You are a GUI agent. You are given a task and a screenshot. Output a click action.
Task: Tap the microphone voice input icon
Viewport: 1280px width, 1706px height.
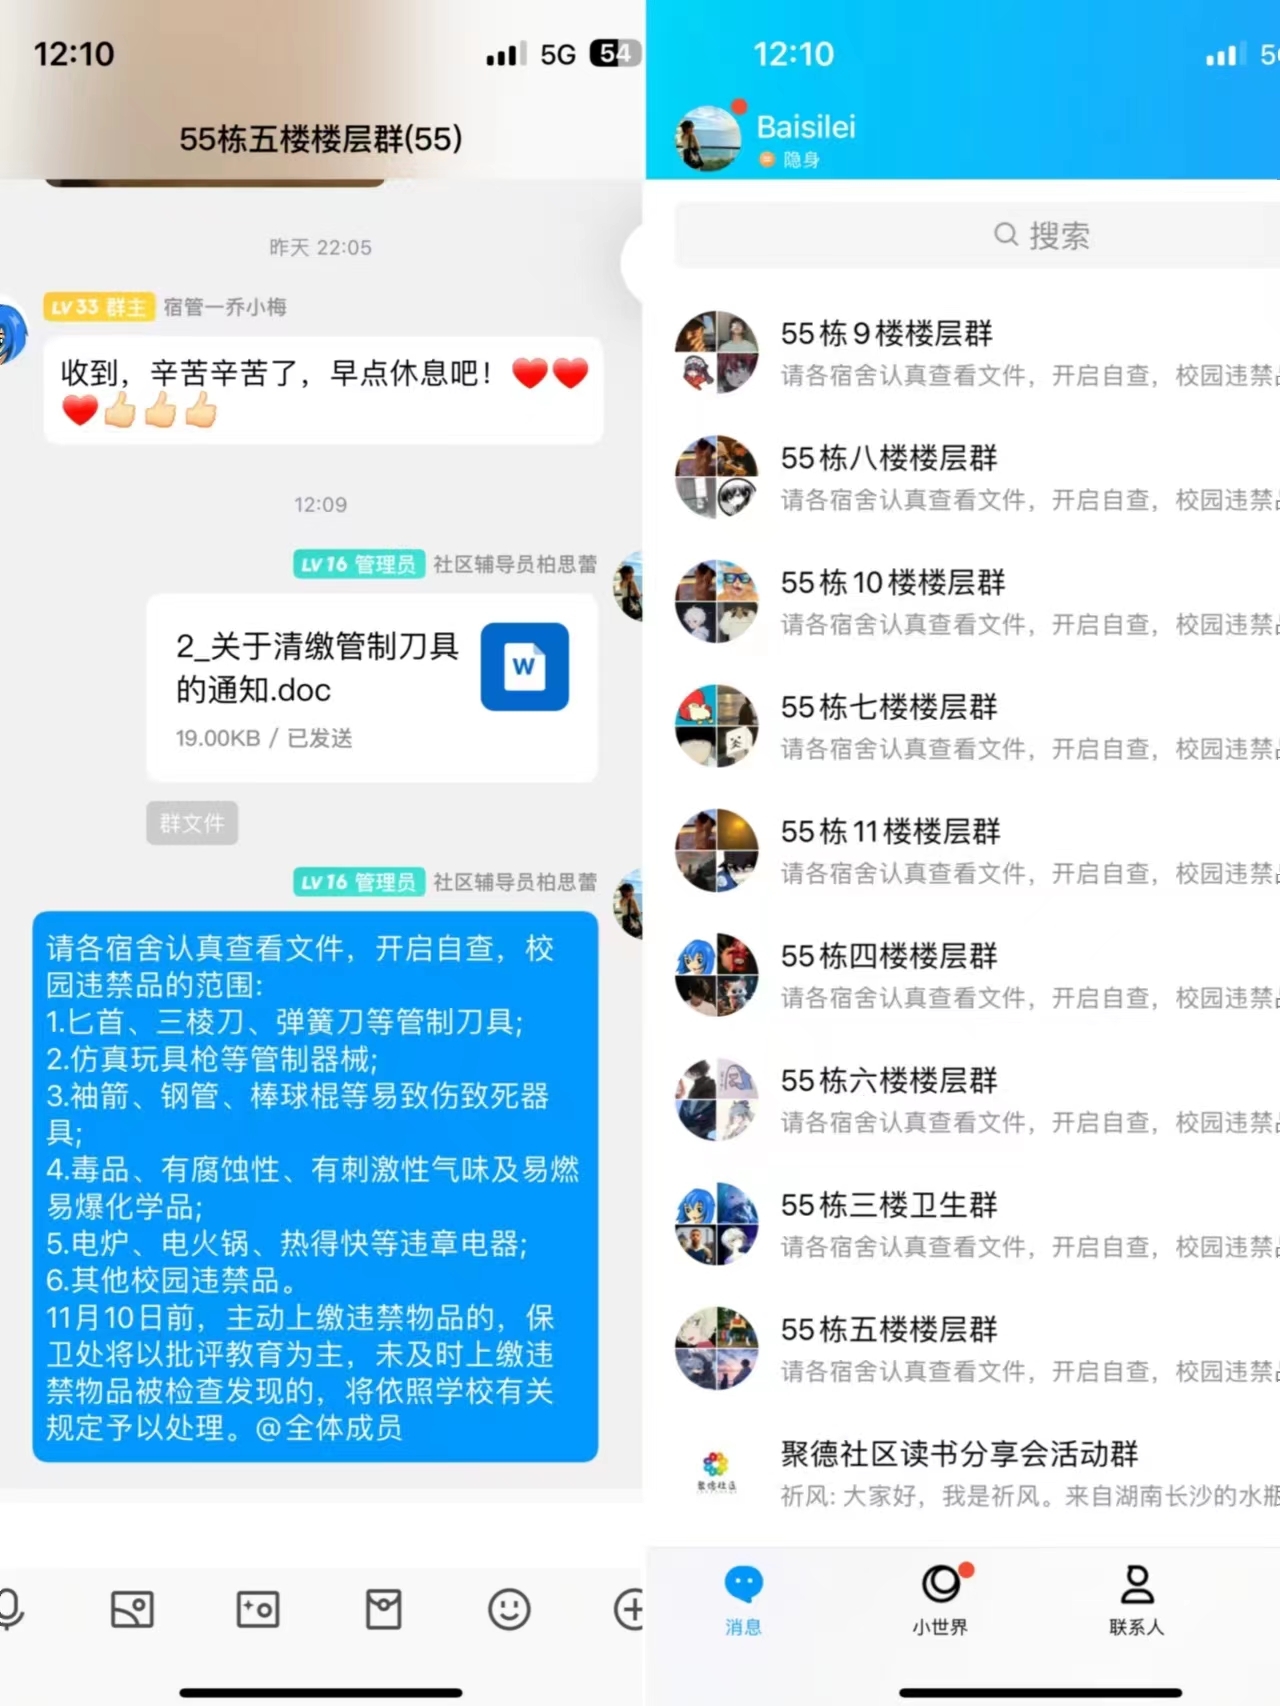click(10, 1609)
